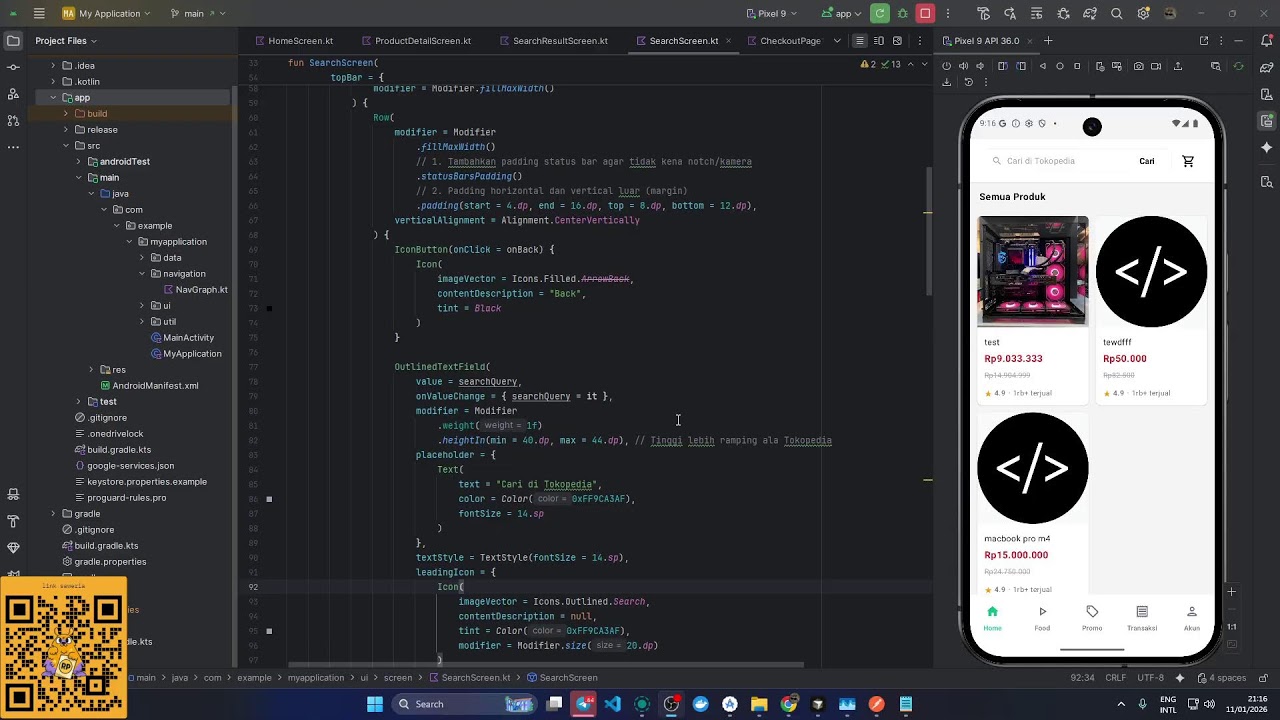Switch editor to Design view mode

point(897,41)
